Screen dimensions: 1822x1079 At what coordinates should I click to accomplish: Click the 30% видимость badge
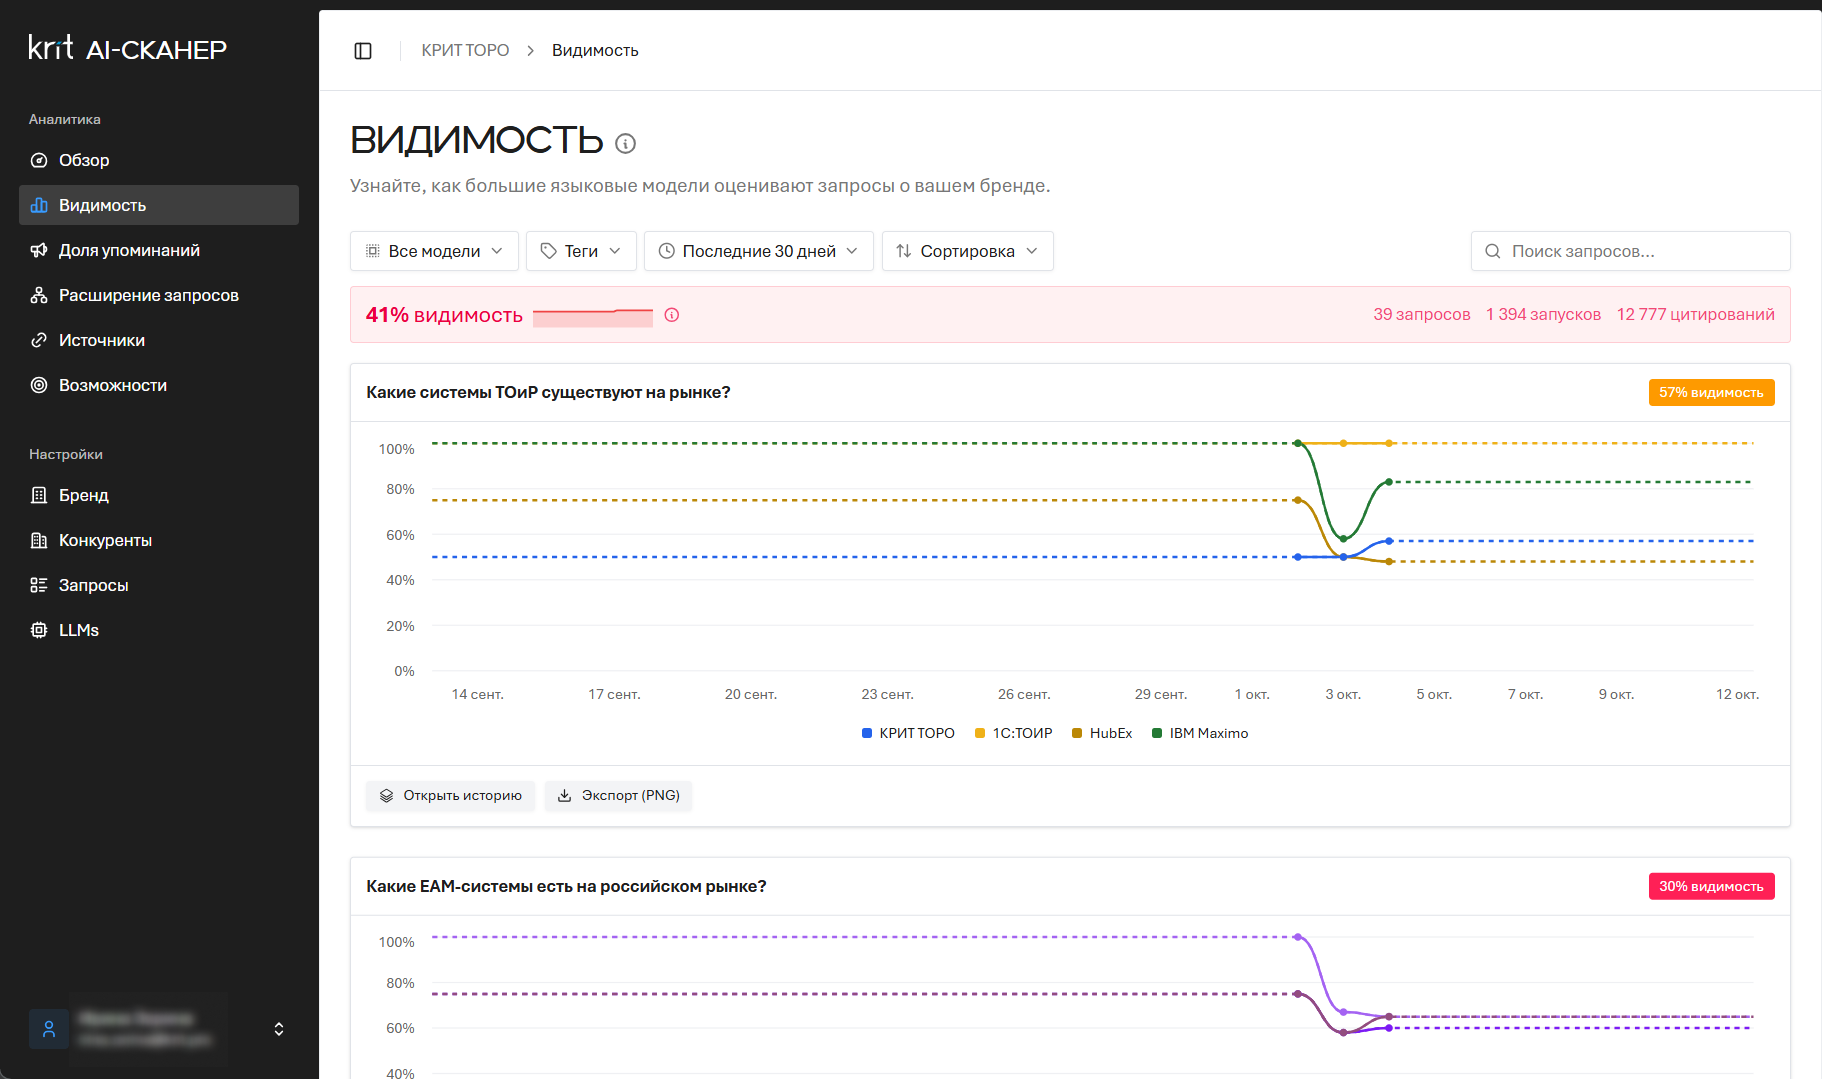pyautogui.click(x=1711, y=887)
